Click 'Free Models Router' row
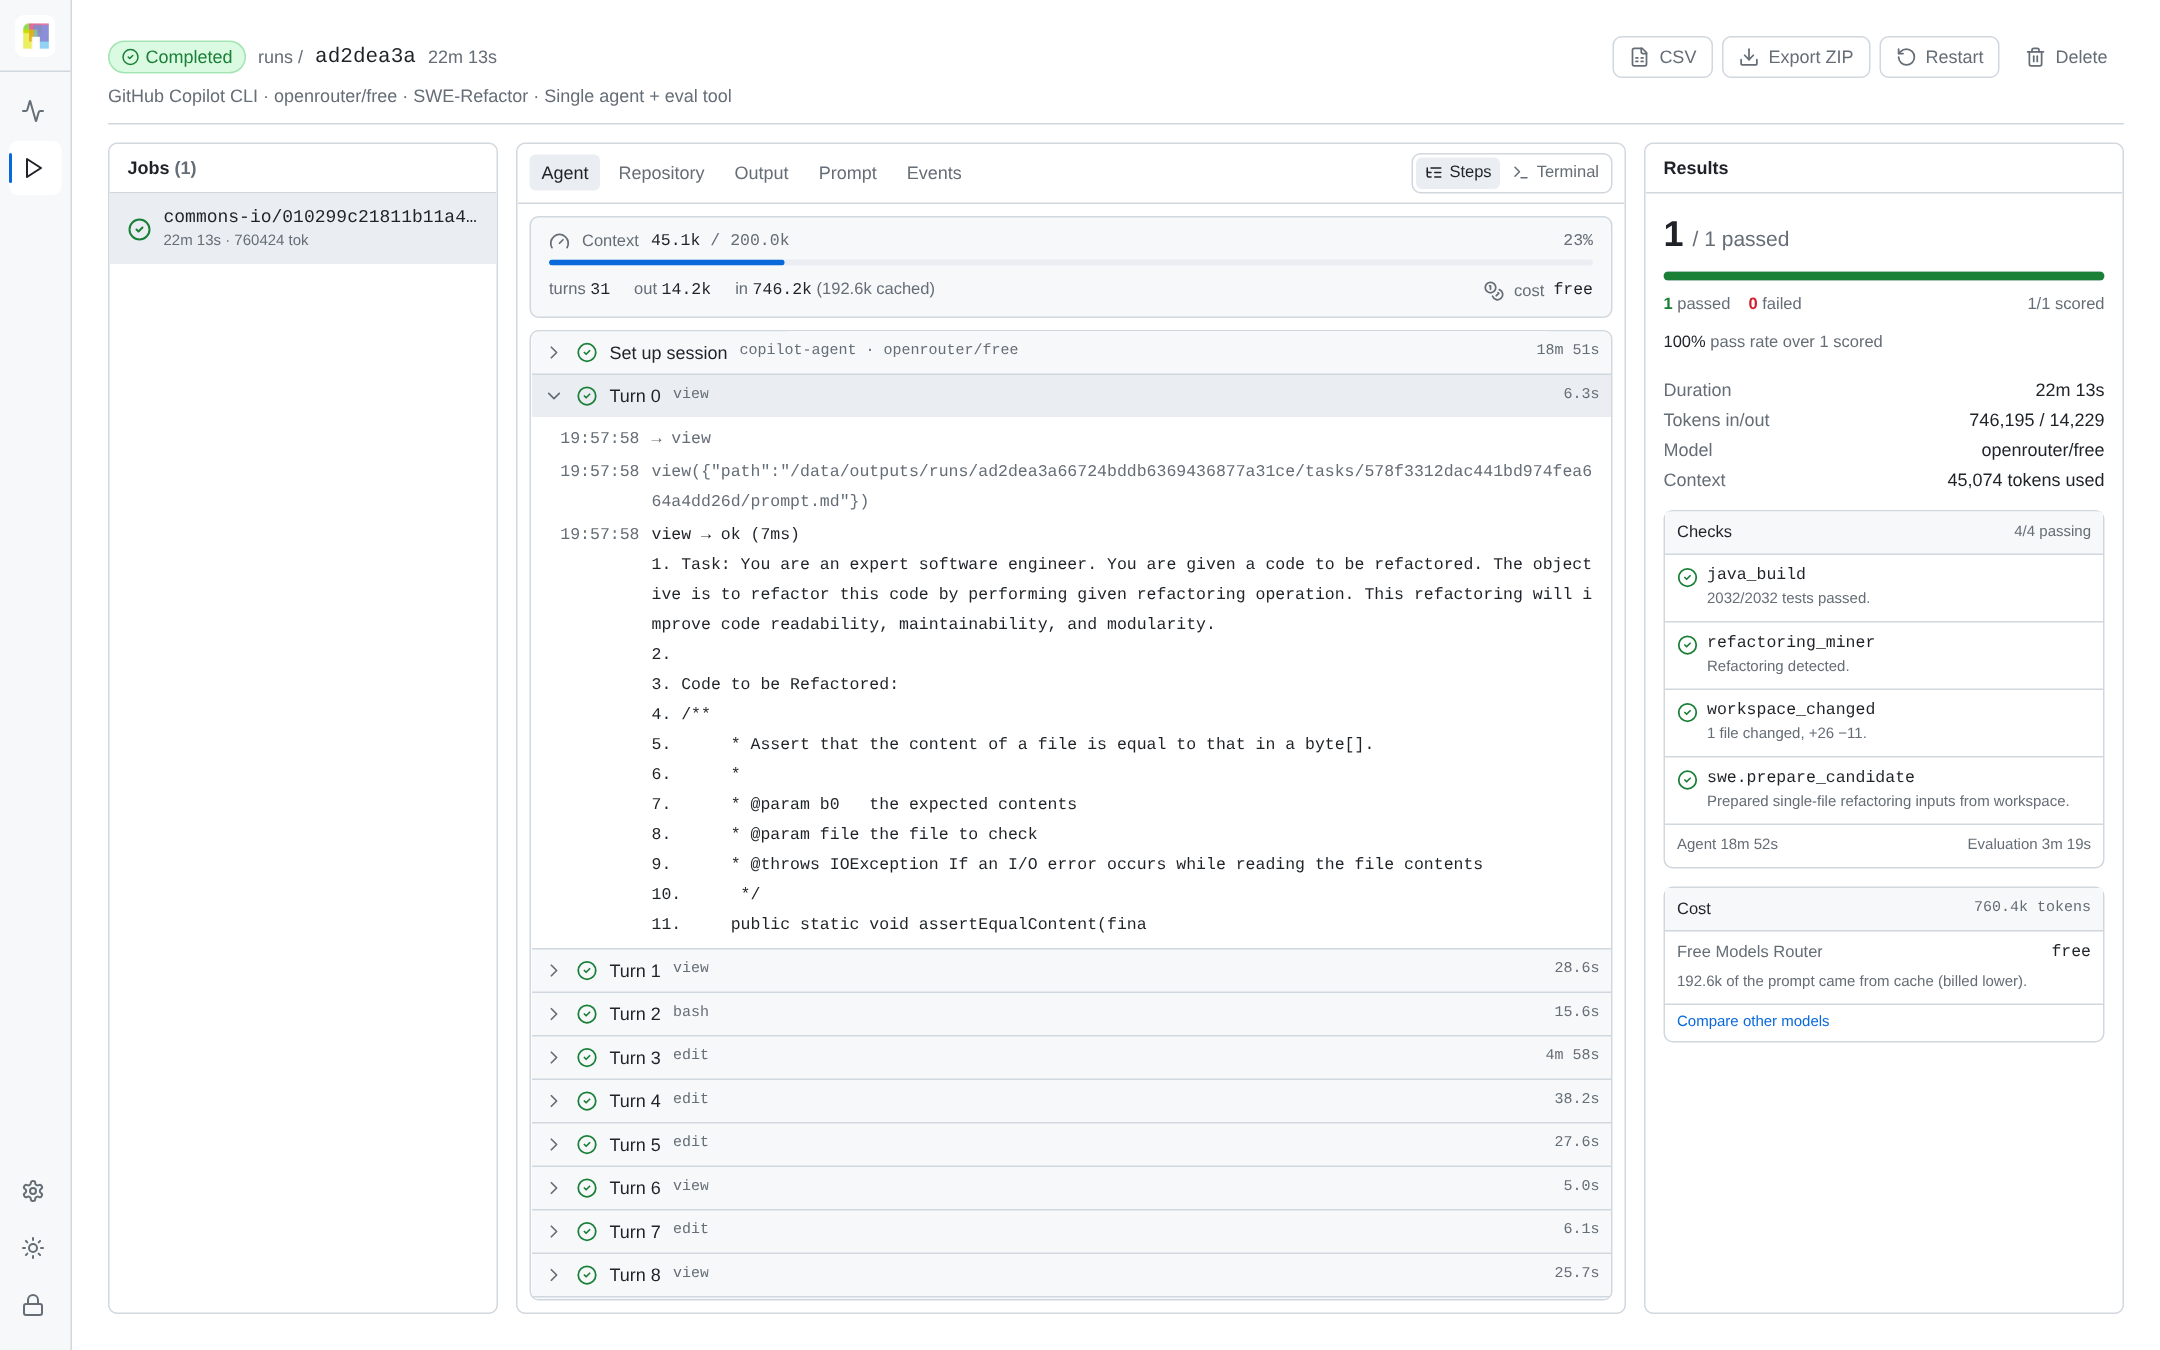This screenshot has width=2160, height=1350. pyautogui.click(x=1883, y=952)
